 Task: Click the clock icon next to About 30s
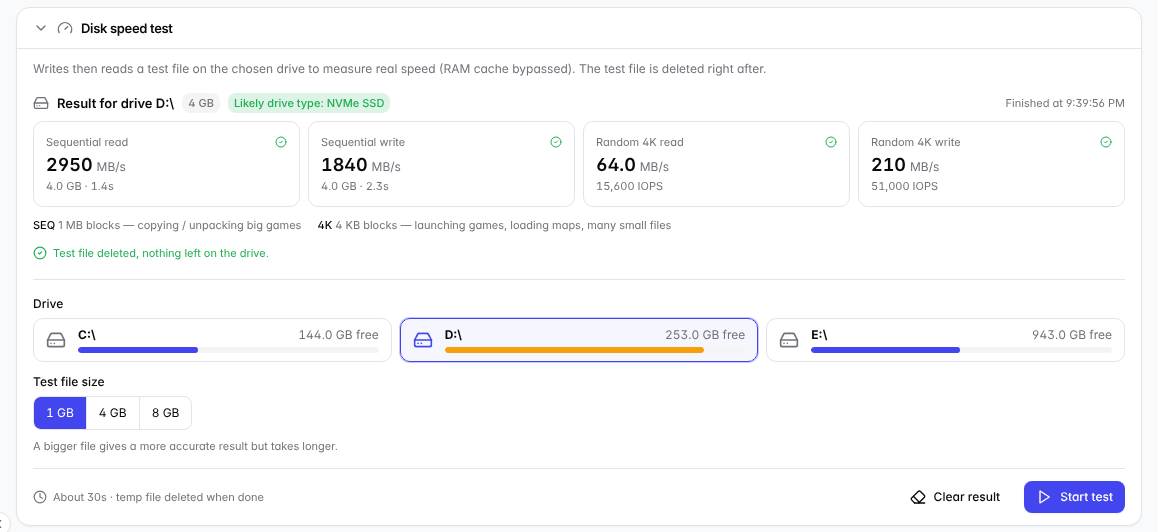40,497
